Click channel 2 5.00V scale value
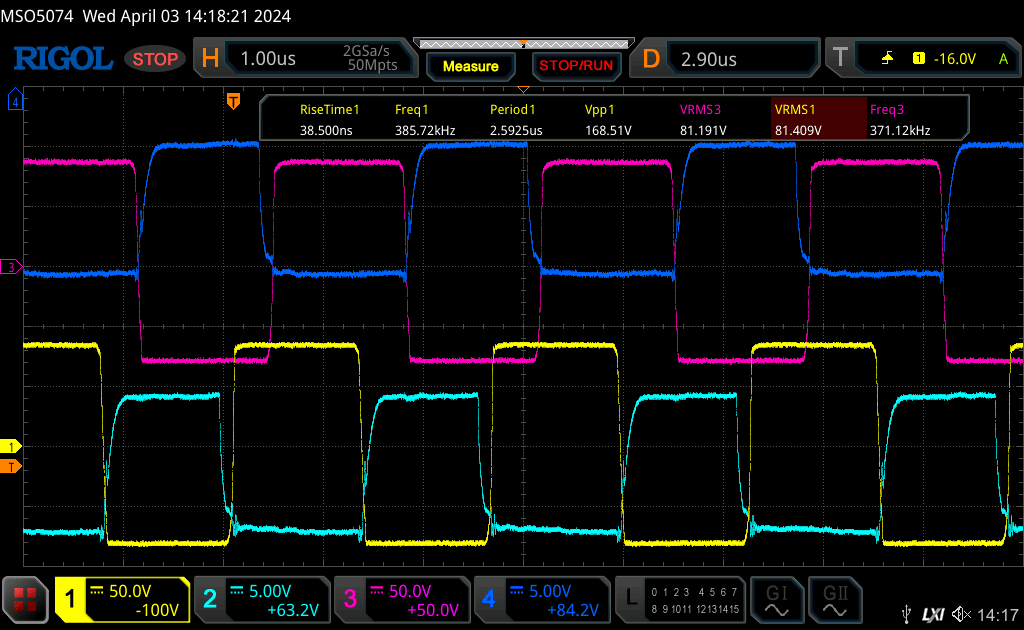1024x630 pixels. click(x=270, y=591)
